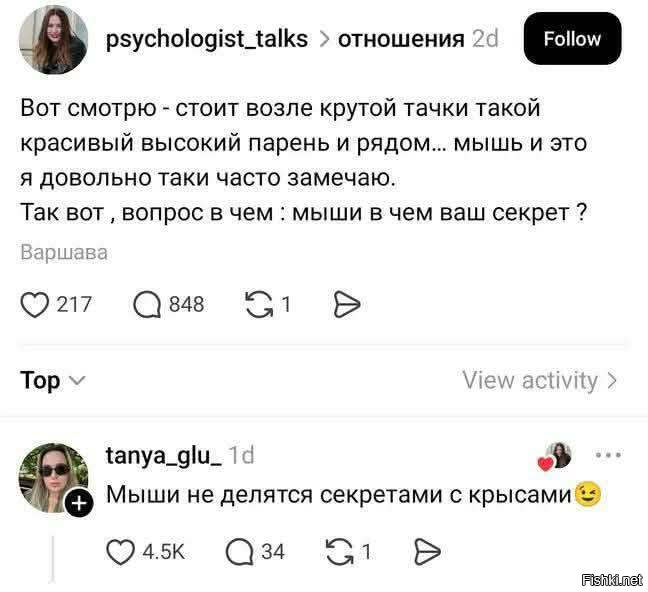View psychologist_talks profile picture
Viewport: 648px width, 592px height.
tap(53, 40)
